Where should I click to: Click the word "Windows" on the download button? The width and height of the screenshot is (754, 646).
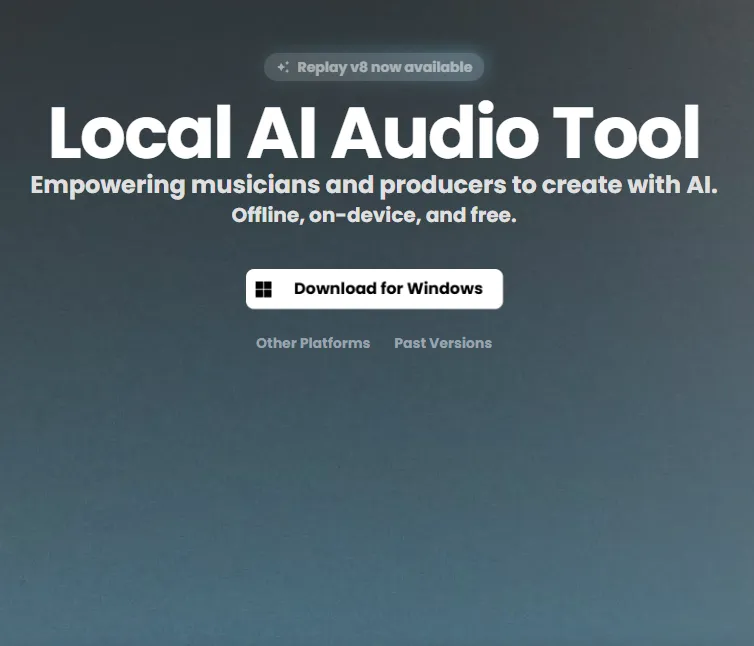(x=444, y=289)
